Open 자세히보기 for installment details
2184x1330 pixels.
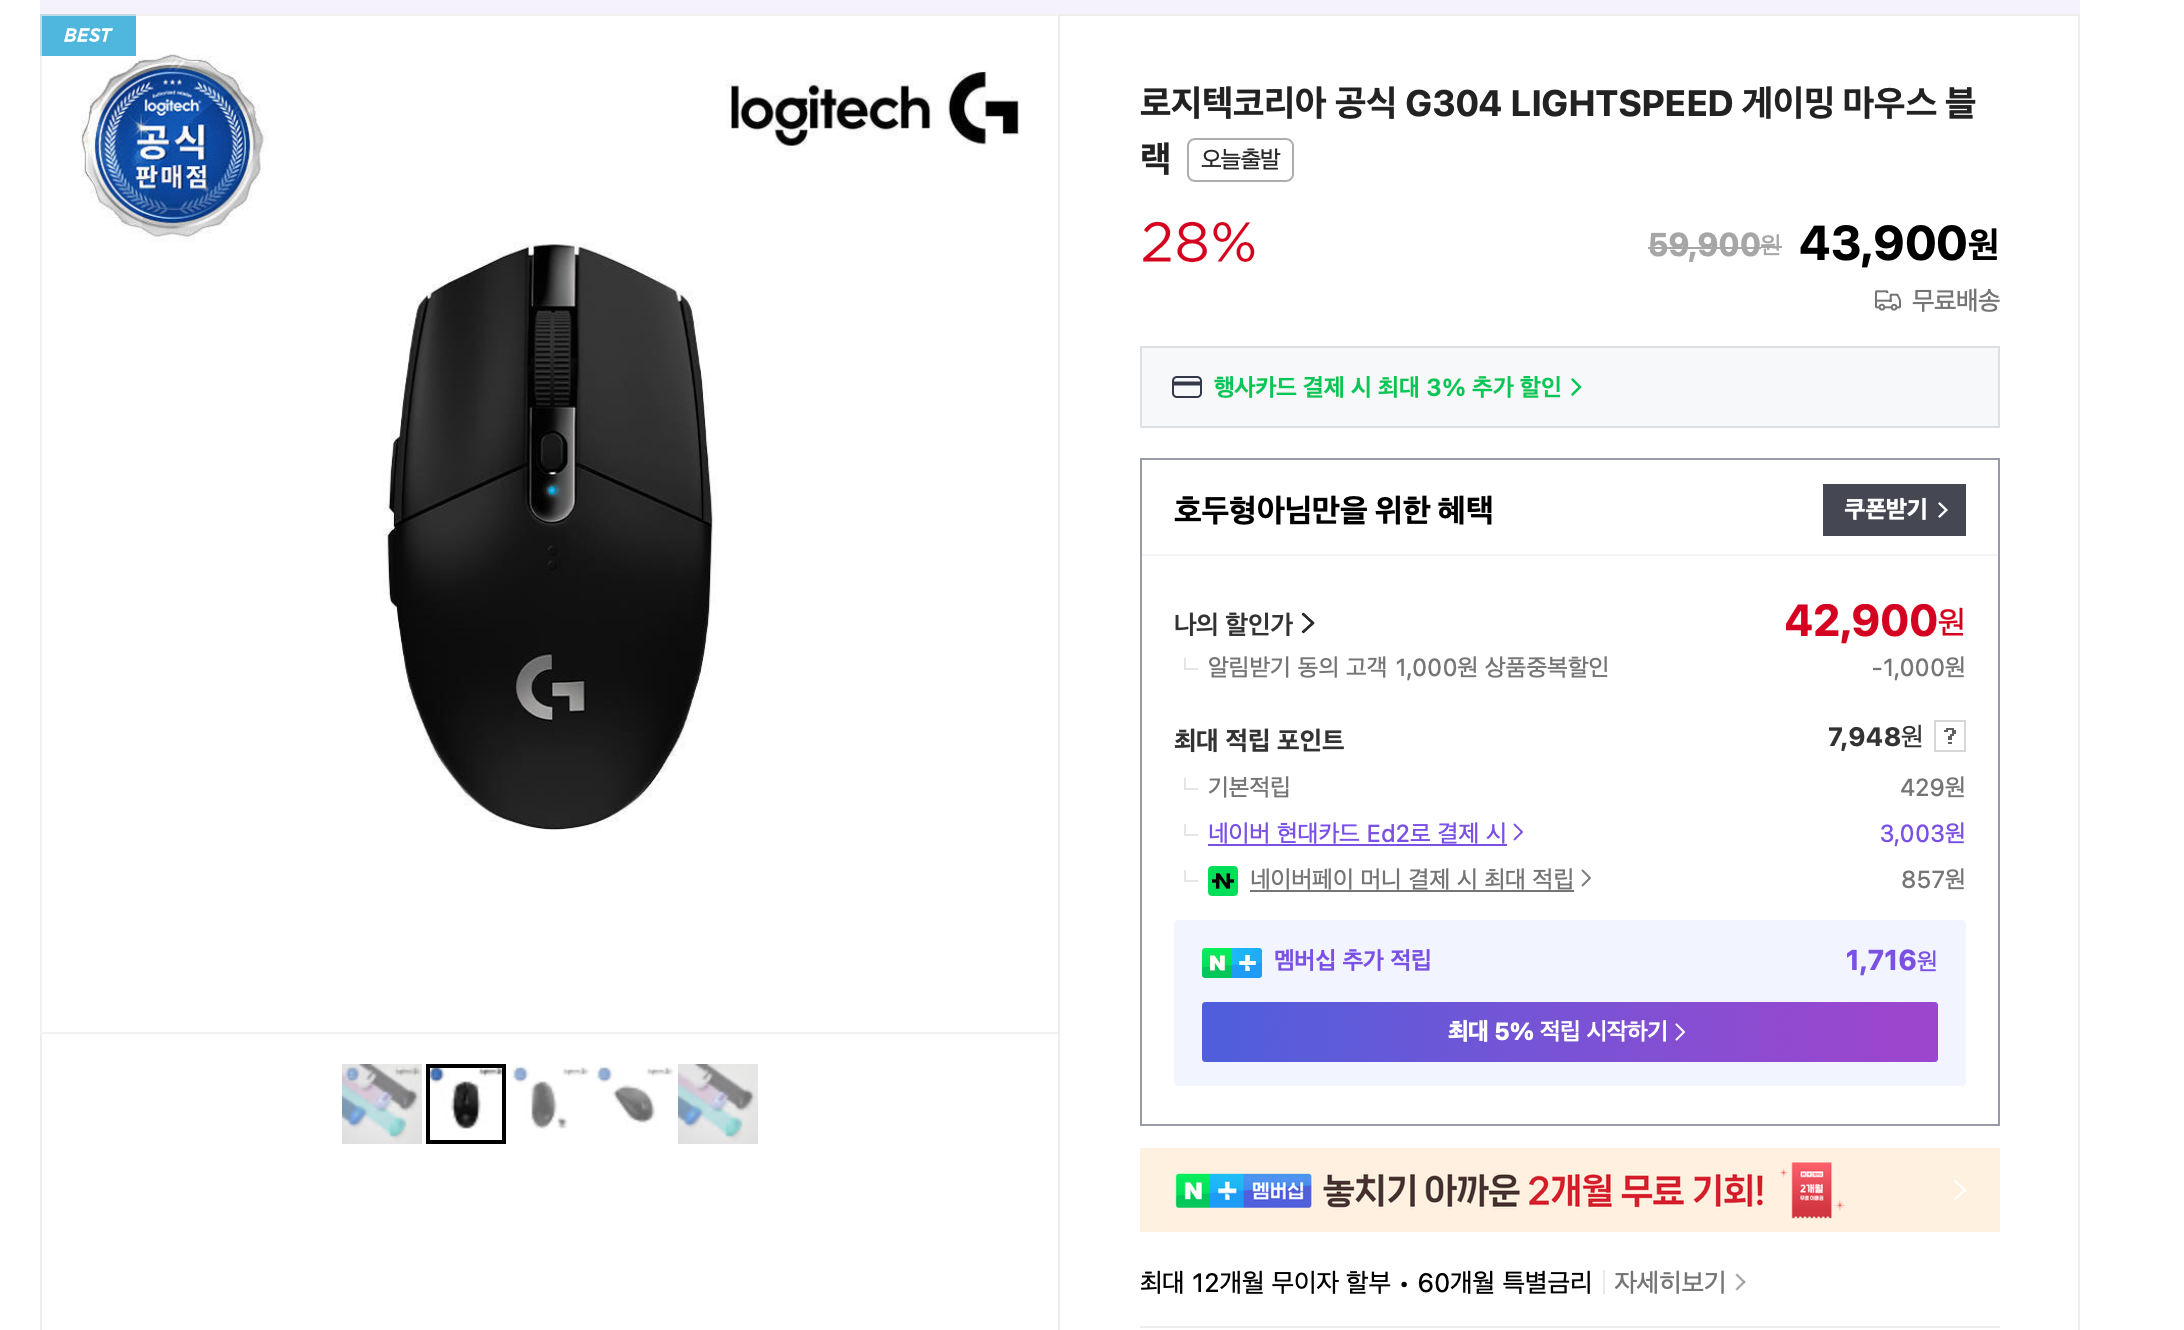pyautogui.click(x=1679, y=1282)
